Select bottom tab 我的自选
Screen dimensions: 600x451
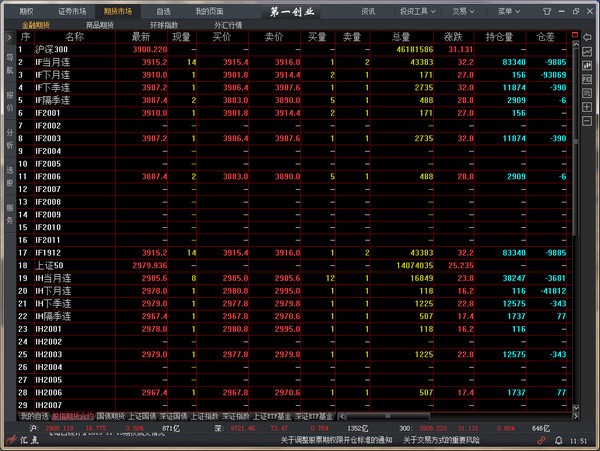tap(34, 416)
